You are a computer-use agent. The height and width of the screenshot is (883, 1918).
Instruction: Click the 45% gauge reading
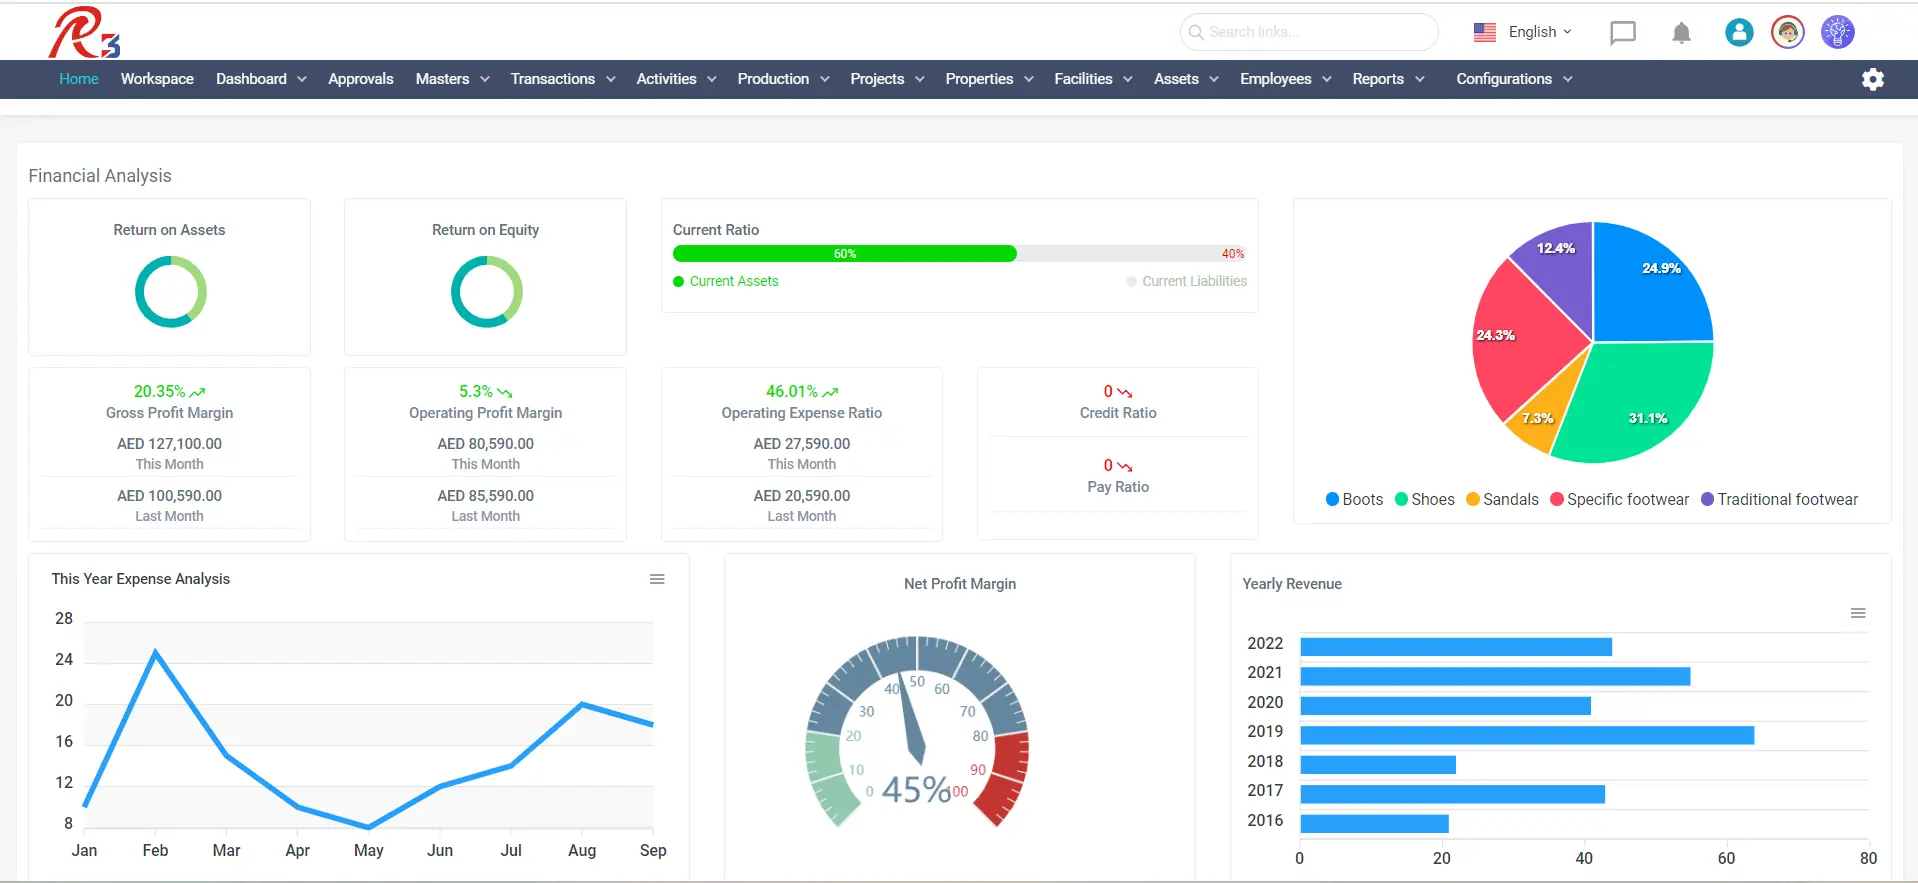[916, 790]
